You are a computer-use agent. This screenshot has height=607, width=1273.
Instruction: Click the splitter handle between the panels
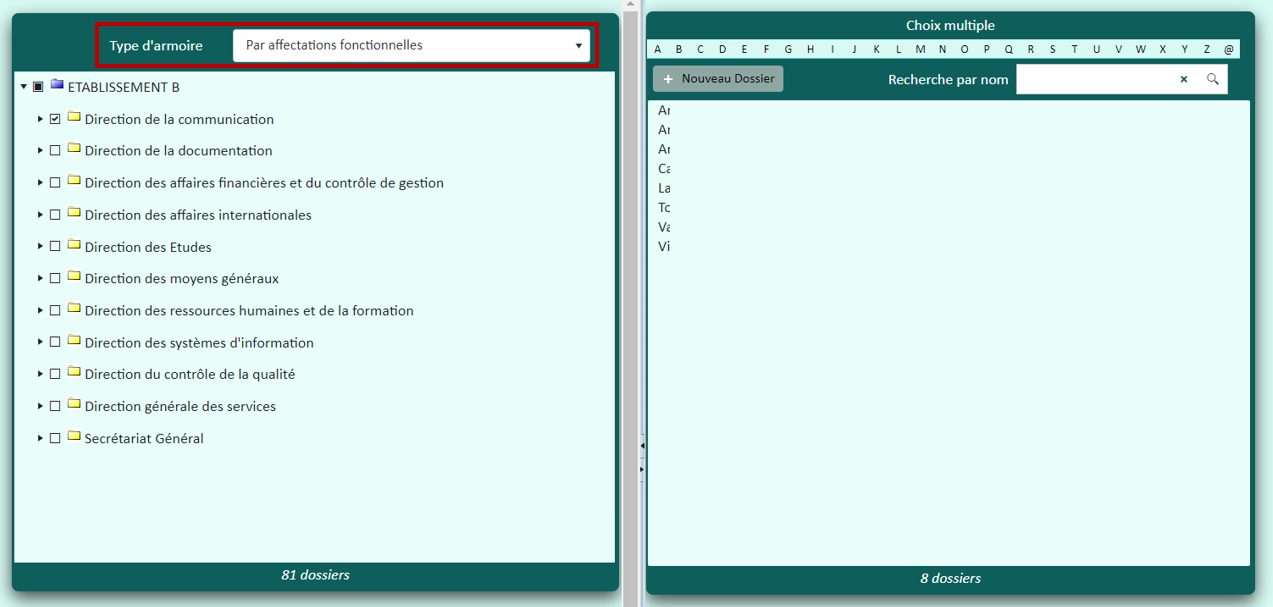[x=641, y=456]
